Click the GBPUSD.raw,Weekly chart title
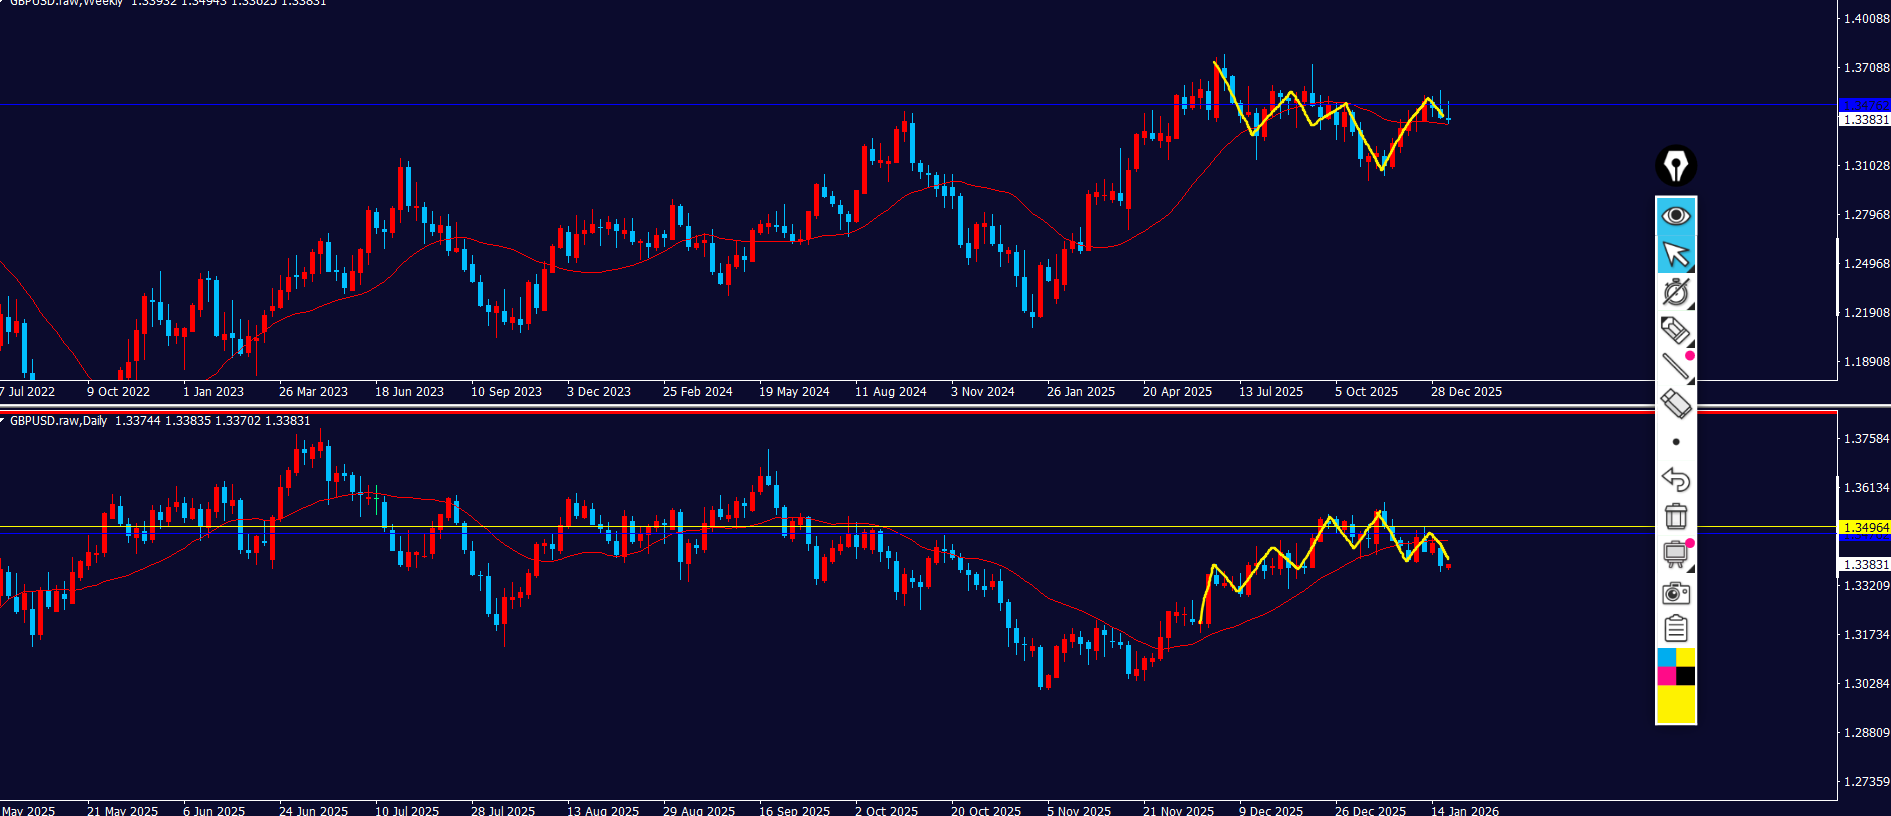Image resolution: width=1891 pixels, height=816 pixels. click(x=65, y=3)
